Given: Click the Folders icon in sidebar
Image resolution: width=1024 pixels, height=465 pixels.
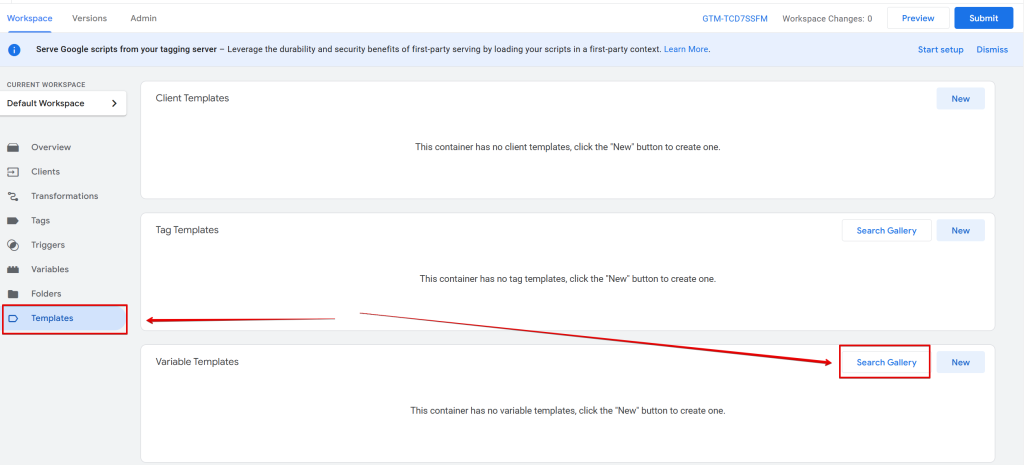Looking at the screenshot, I should [13, 294].
